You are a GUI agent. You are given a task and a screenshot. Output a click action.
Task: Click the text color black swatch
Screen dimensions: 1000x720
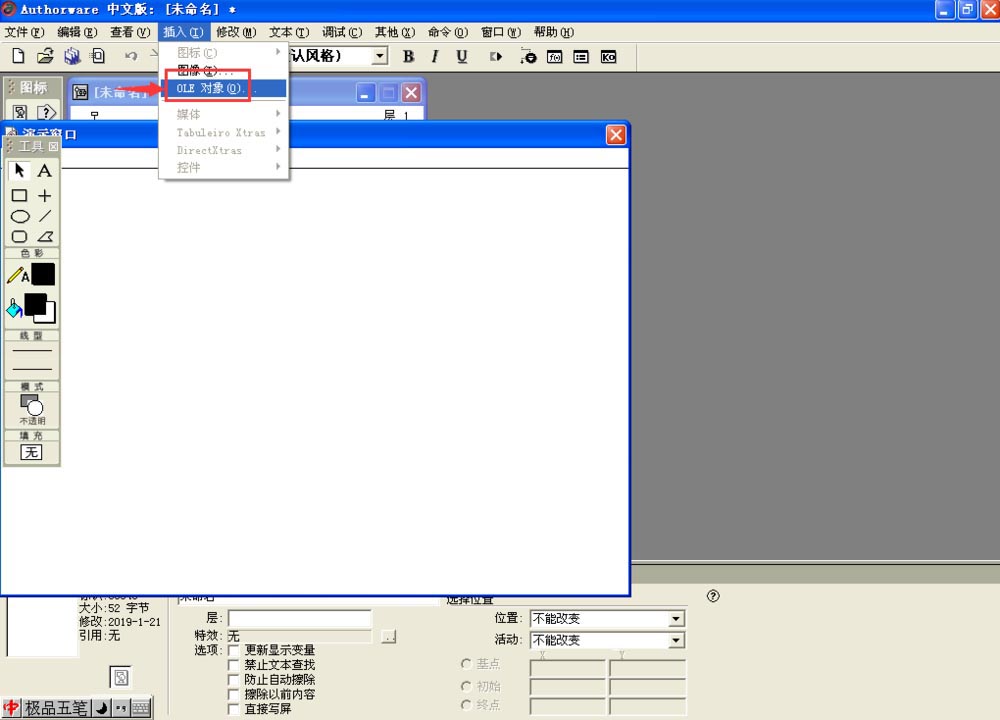[43, 274]
